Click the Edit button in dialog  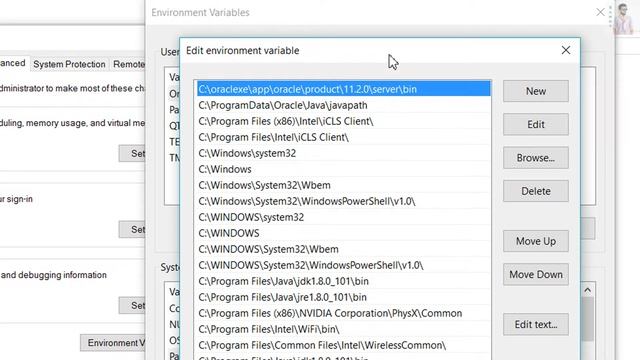click(536, 124)
